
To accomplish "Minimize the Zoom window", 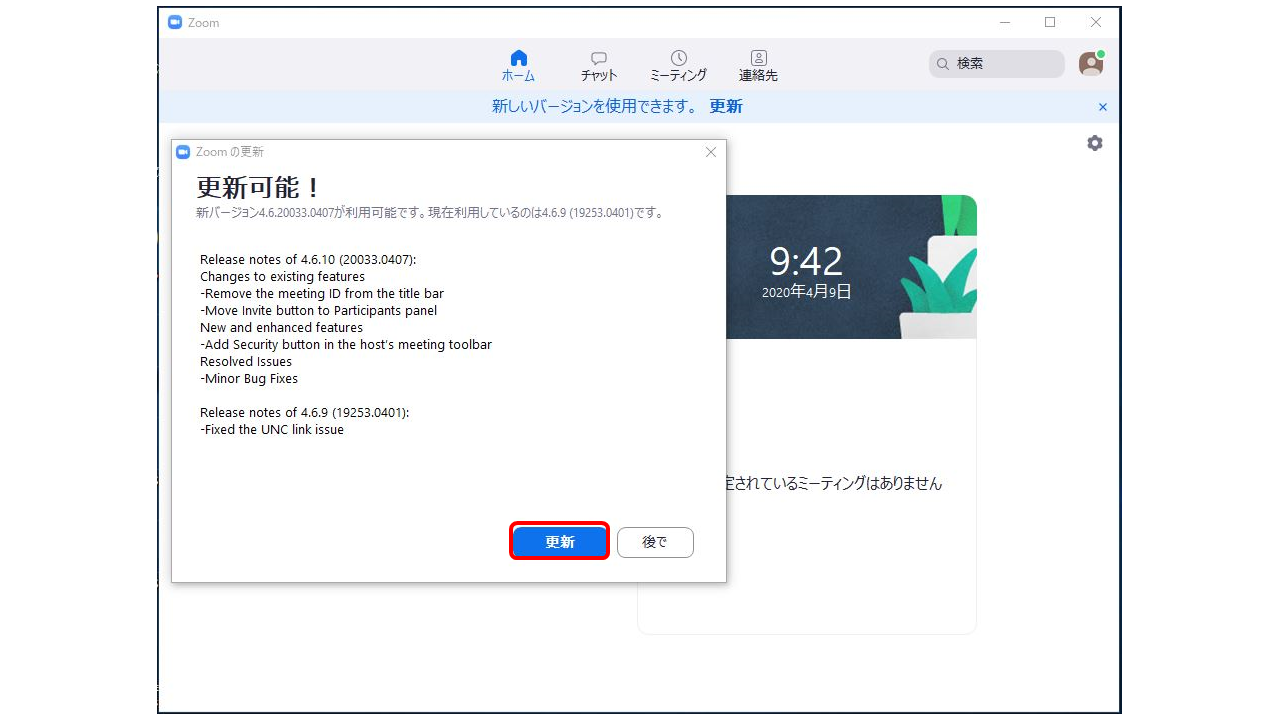I will coord(1005,22).
